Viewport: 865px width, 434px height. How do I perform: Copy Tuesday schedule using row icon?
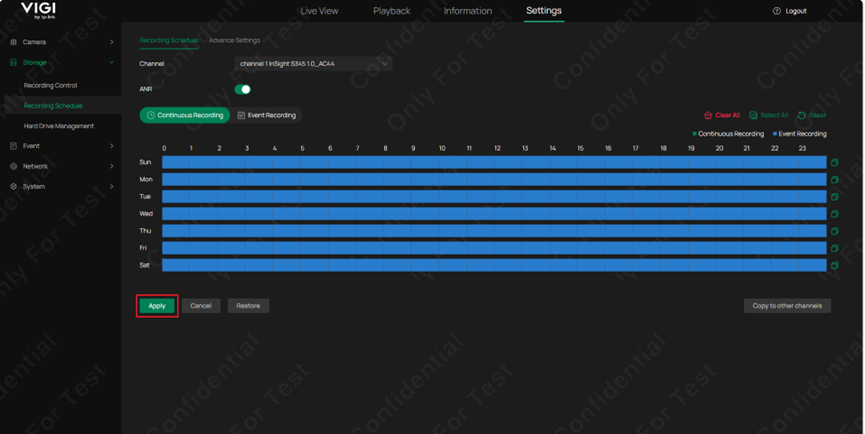click(x=835, y=196)
